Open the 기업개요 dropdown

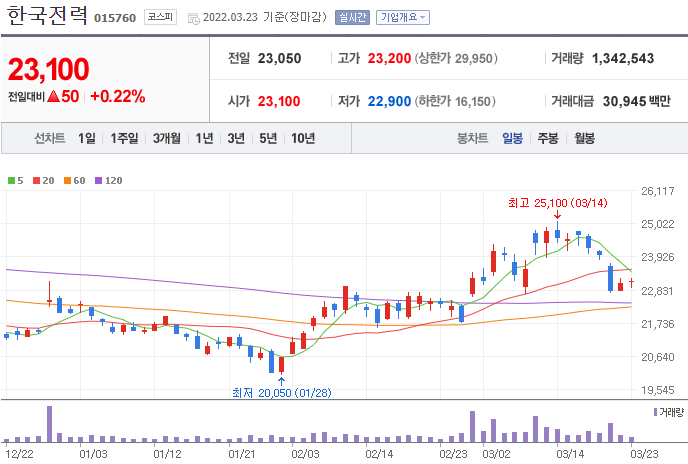[402, 18]
